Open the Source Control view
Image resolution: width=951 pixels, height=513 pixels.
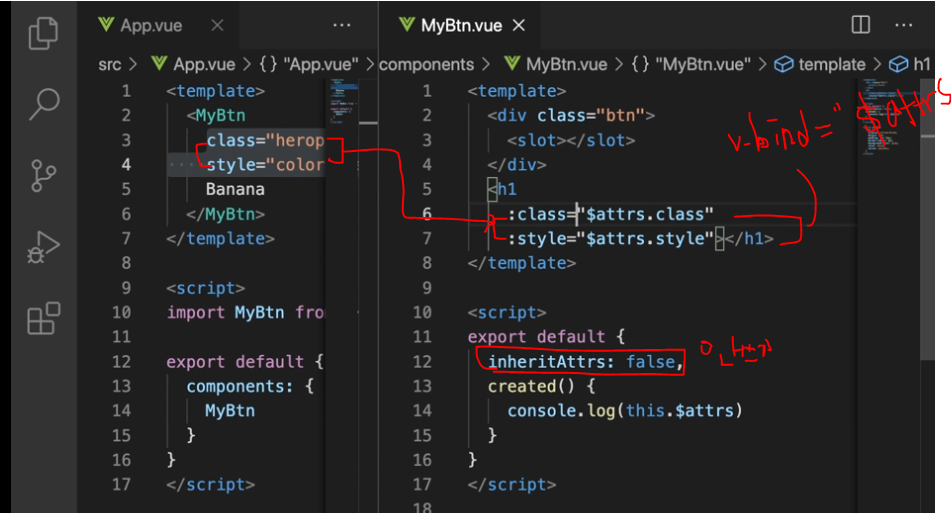pyautogui.click(x=44, y=176)
